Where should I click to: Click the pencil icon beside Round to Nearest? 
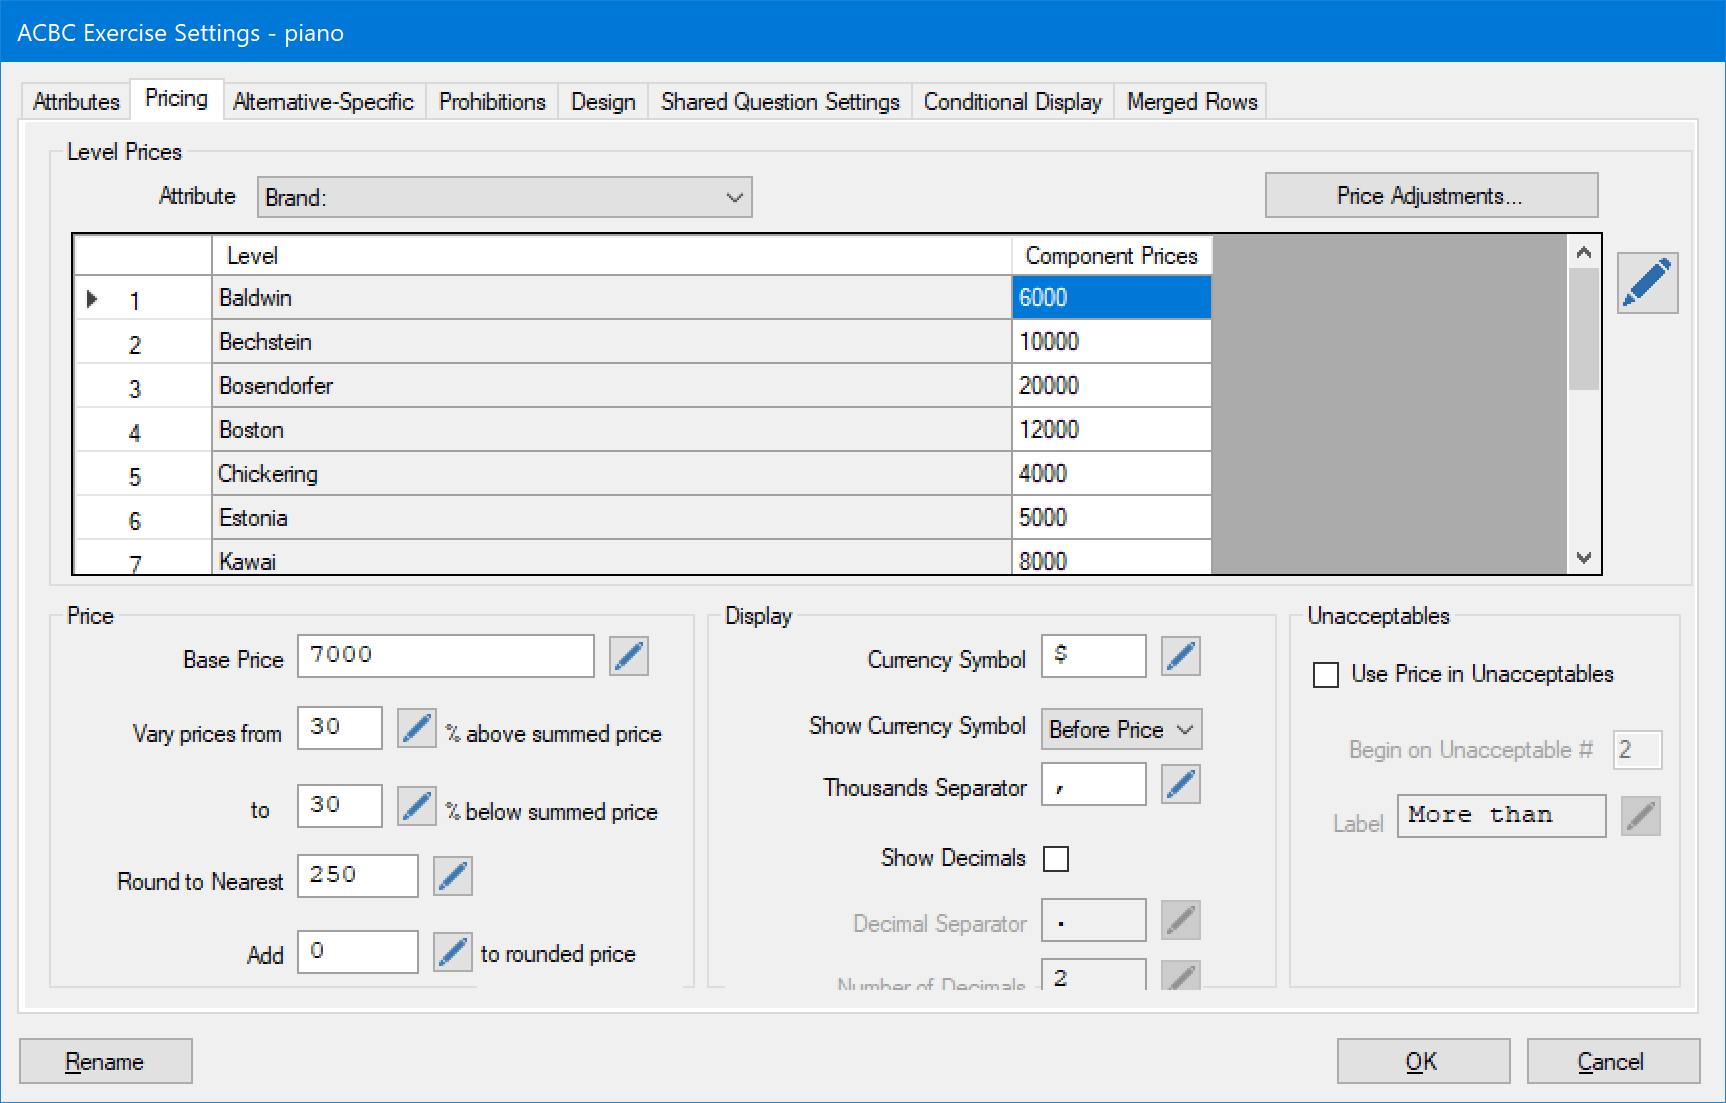(453, 876)
